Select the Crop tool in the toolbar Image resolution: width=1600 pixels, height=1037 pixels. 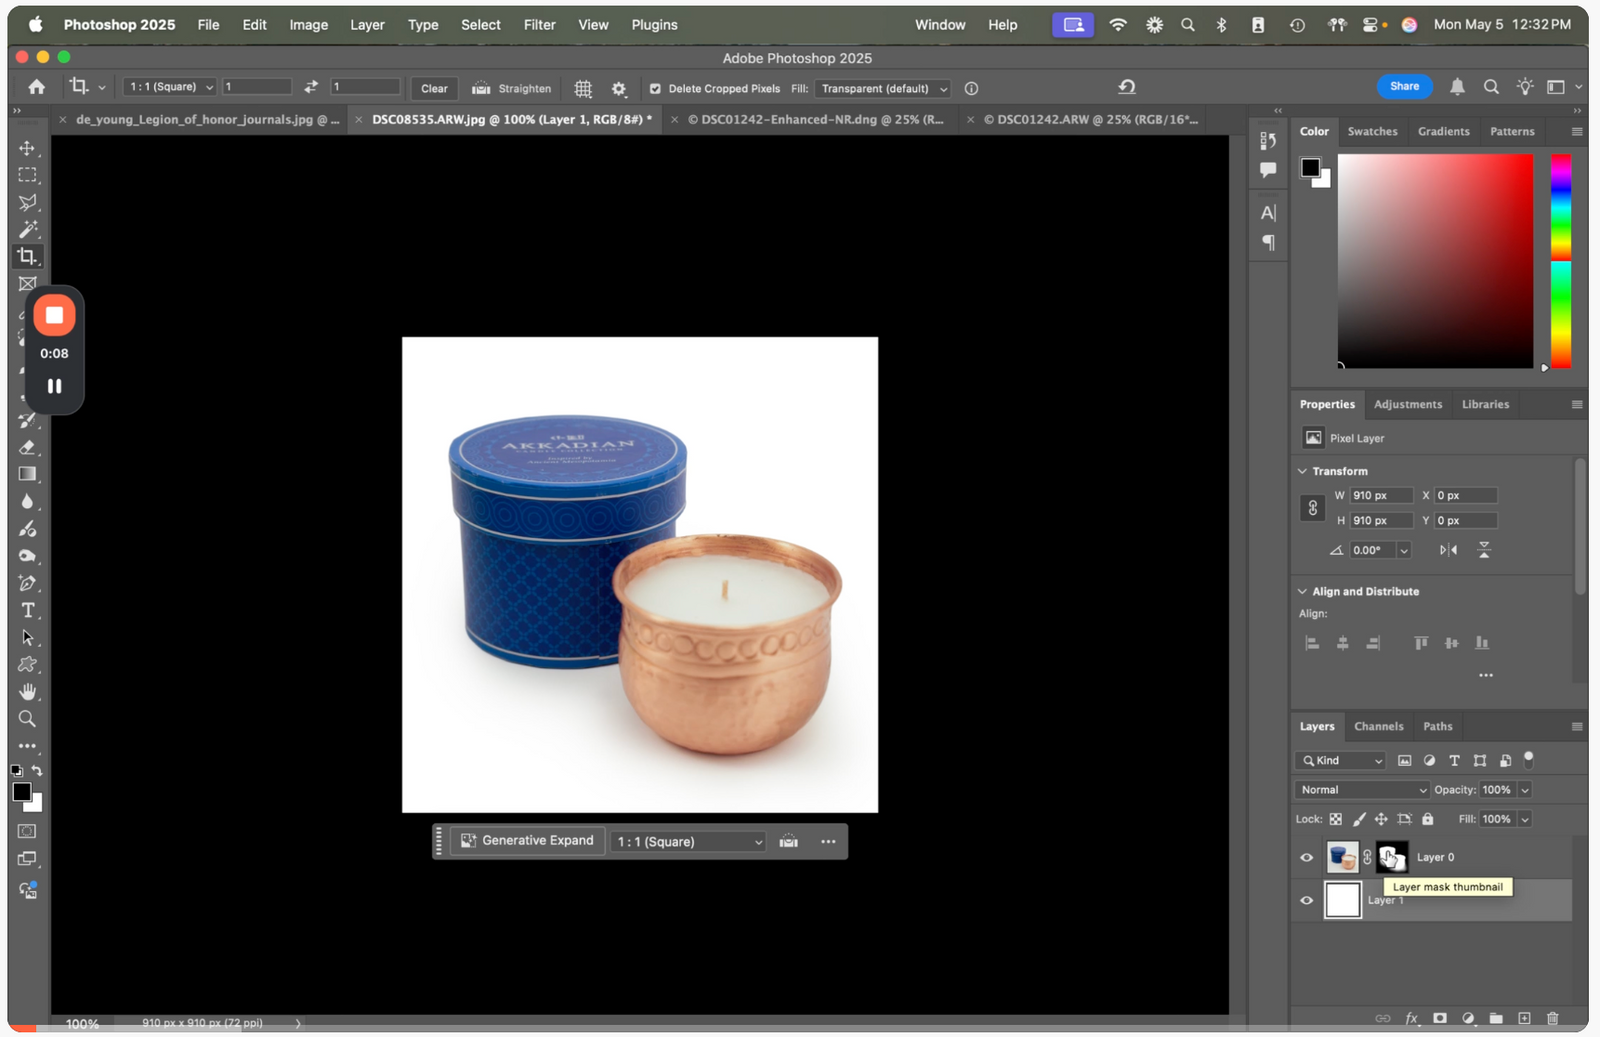tap(28, 256)
